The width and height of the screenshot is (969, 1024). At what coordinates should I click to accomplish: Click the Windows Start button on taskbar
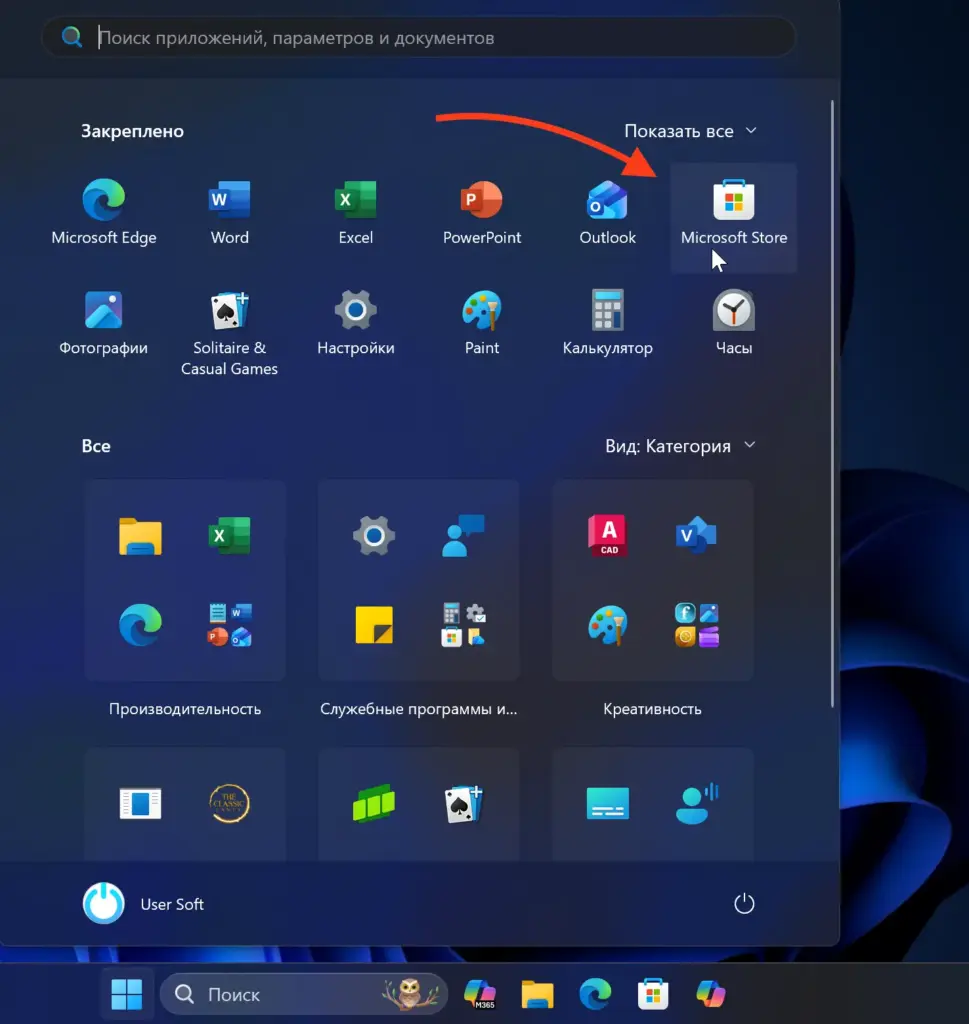click(x=127, y=995)
